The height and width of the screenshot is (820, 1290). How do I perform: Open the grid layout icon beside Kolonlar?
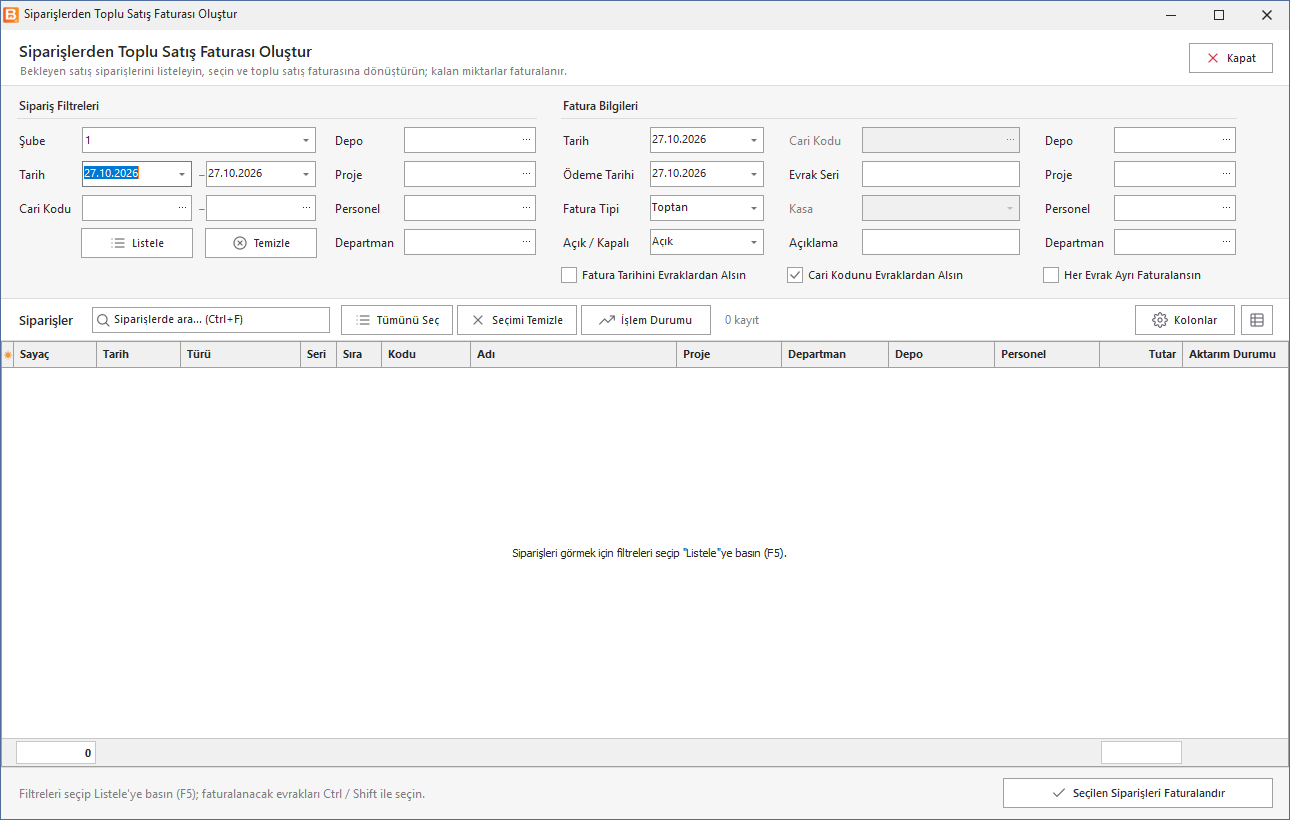(x=1257, y=320)
